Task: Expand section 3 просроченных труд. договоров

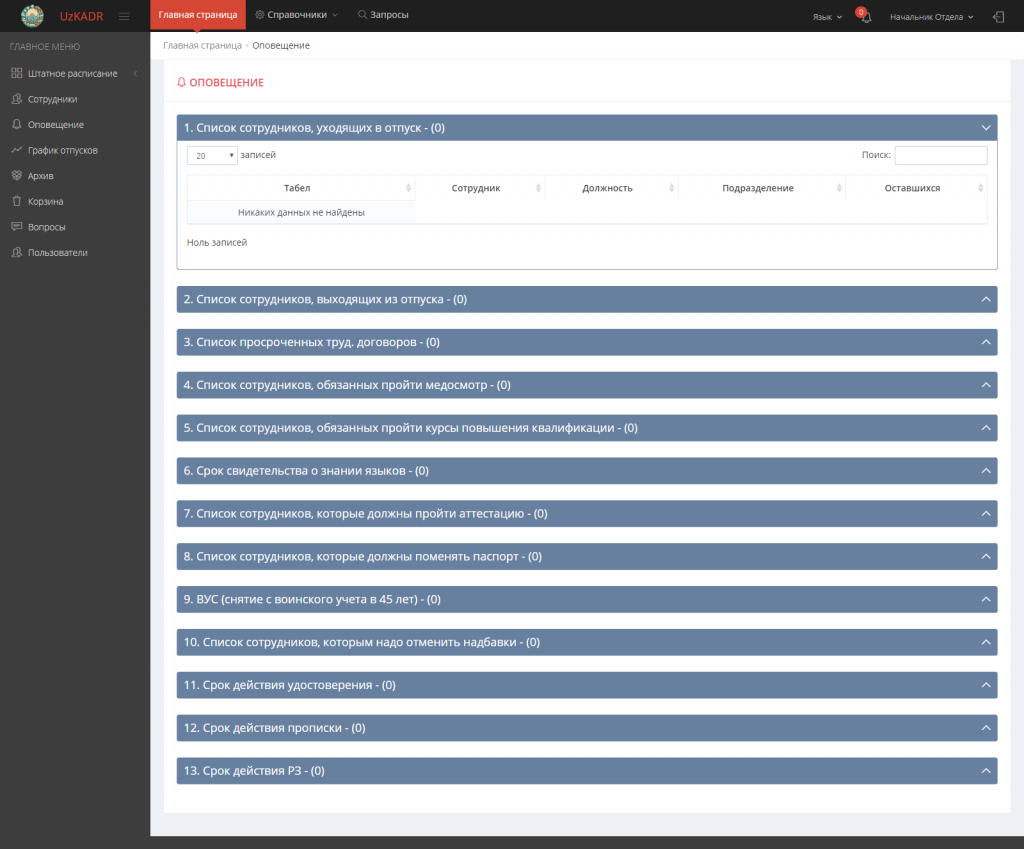Action: tap(586, 342)
